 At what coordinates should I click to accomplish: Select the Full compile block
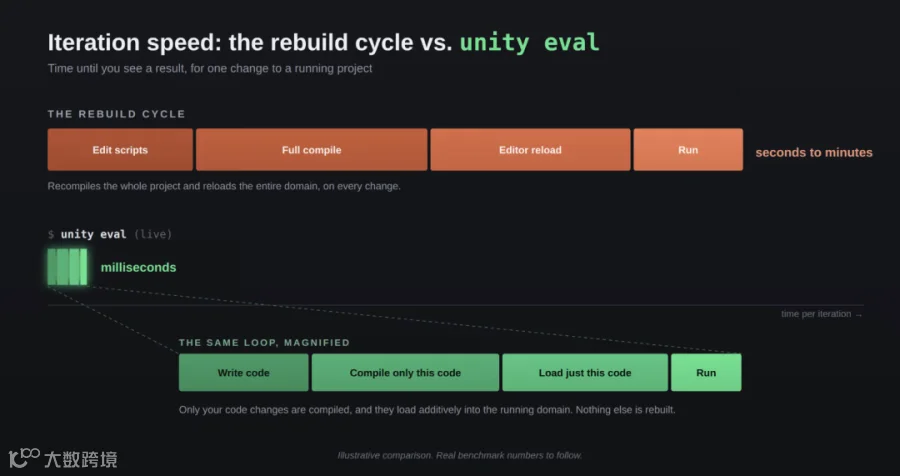tap(312, 149)
